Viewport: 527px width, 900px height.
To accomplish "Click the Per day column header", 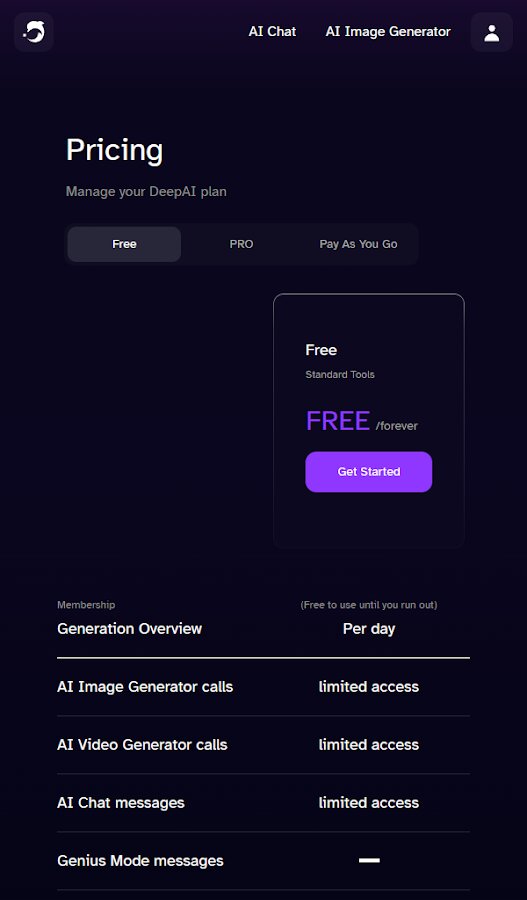I will [369, 629].
